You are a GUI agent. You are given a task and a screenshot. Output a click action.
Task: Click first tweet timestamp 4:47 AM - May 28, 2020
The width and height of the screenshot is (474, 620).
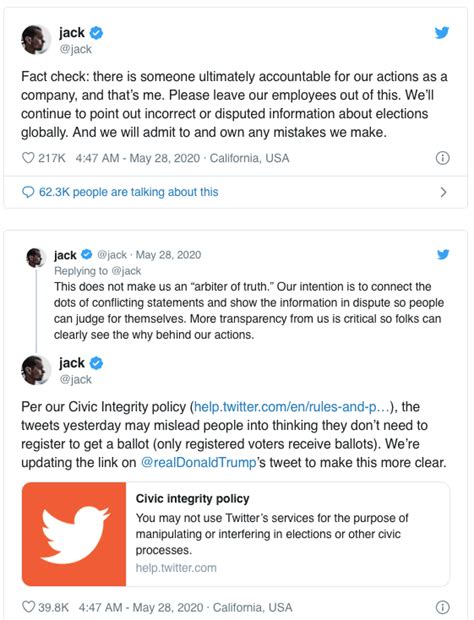138,158
